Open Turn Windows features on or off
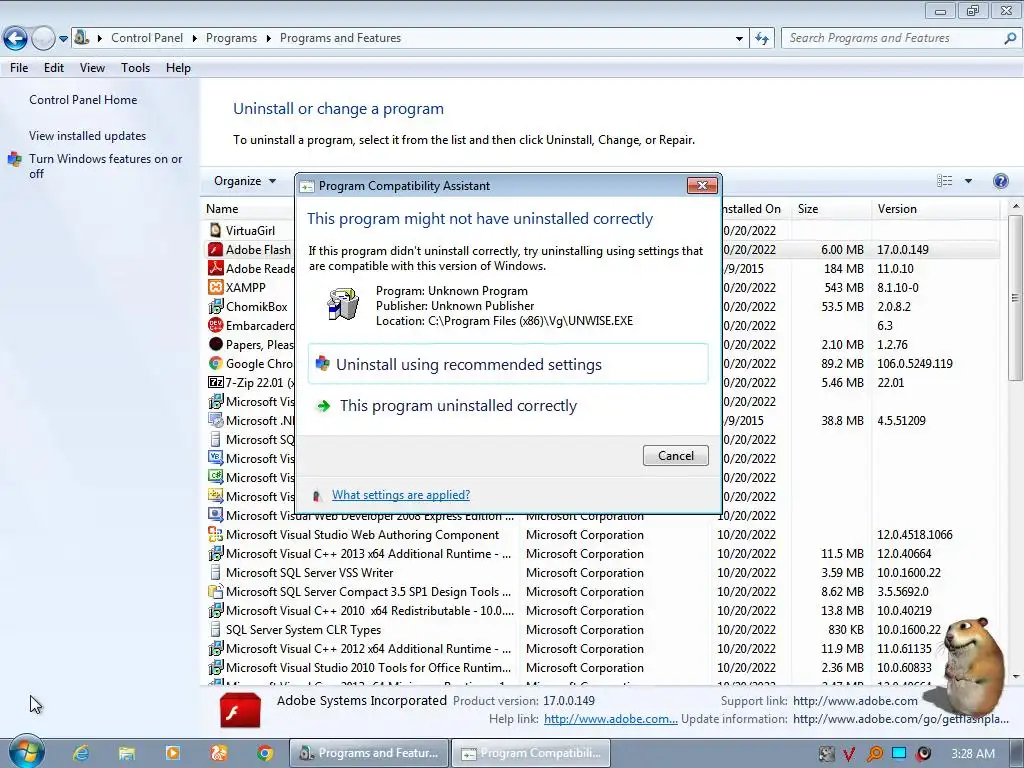The width and height of the screenshot is (1024, 768). pos(105,166)
